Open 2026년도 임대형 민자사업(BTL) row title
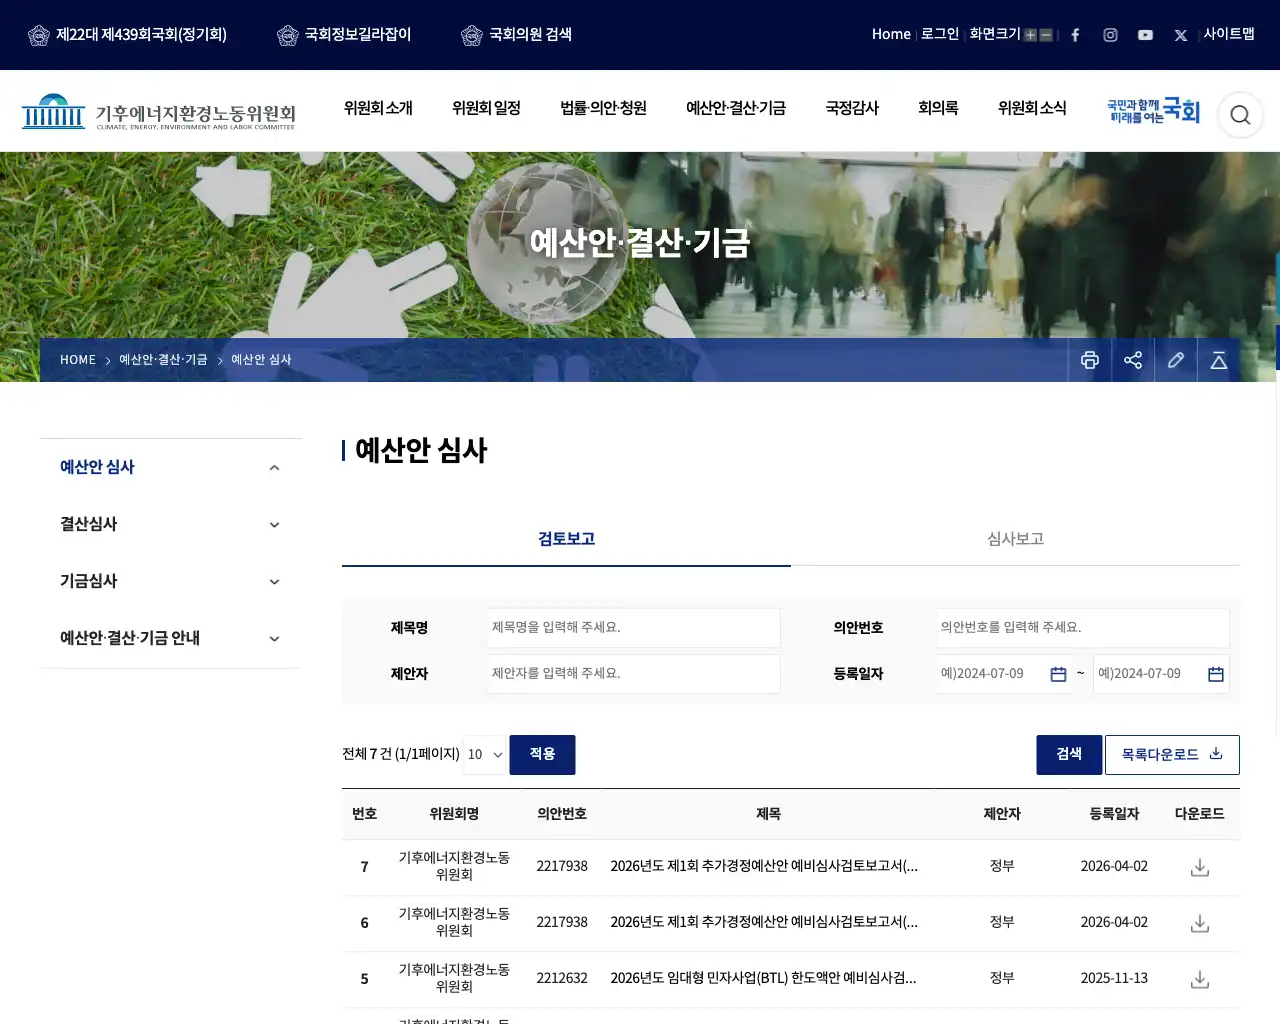This screenshot has width=1280, height=1024. click(x=763, y=979)
